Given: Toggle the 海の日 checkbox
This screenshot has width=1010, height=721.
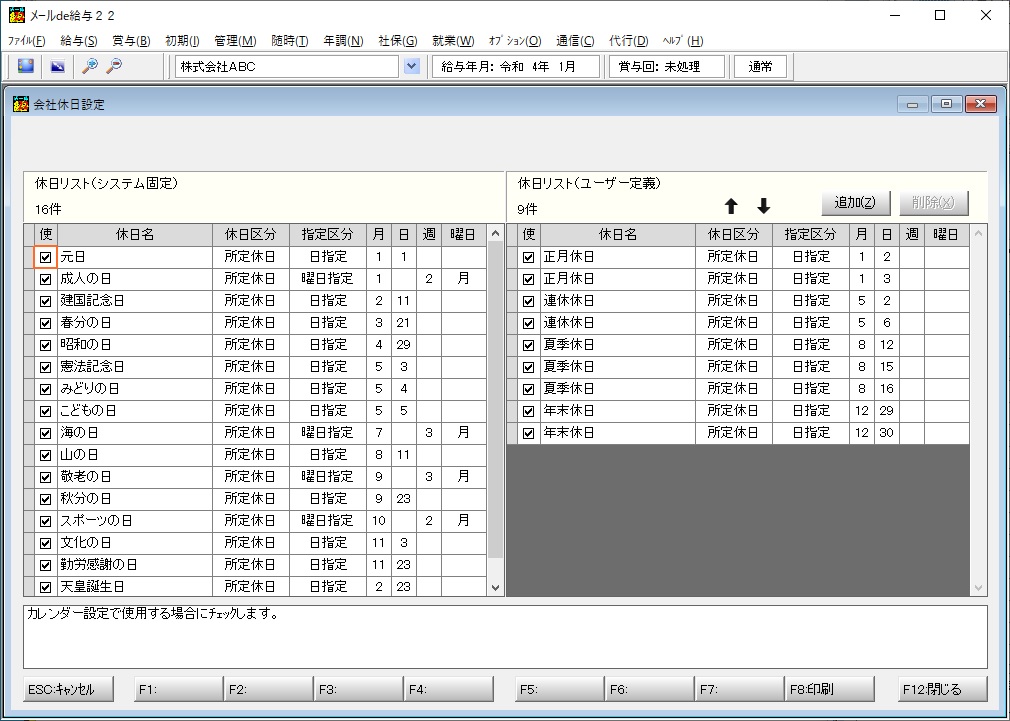Looking at the screenshot, I should [x=45, y=433].
